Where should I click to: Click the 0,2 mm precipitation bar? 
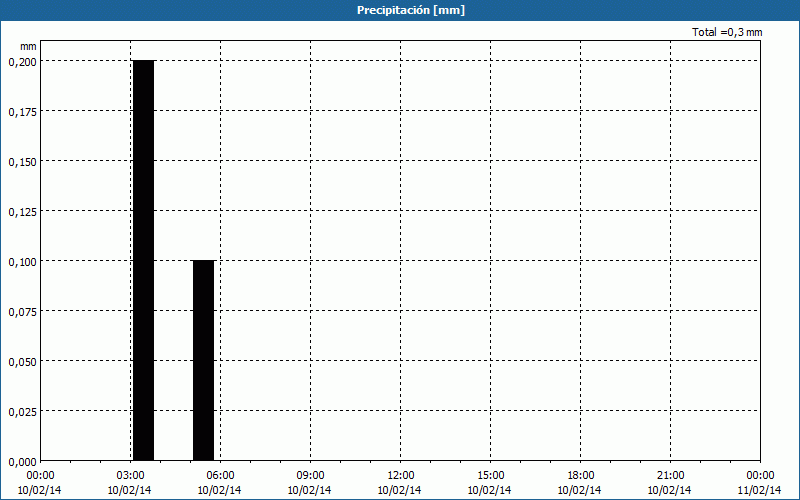point(143,260)
